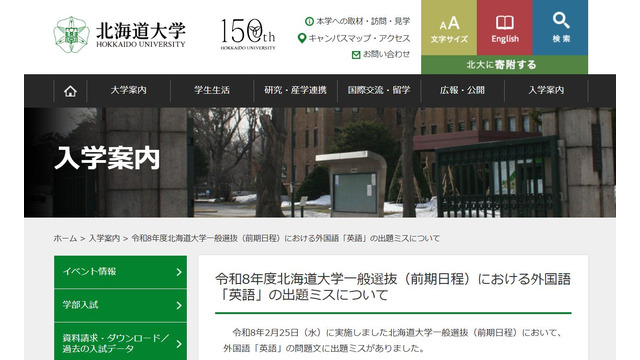This screenshot has width=640, height=360.
Task: Open イベント情報 in the sidebar
Action: click(120, 272)
